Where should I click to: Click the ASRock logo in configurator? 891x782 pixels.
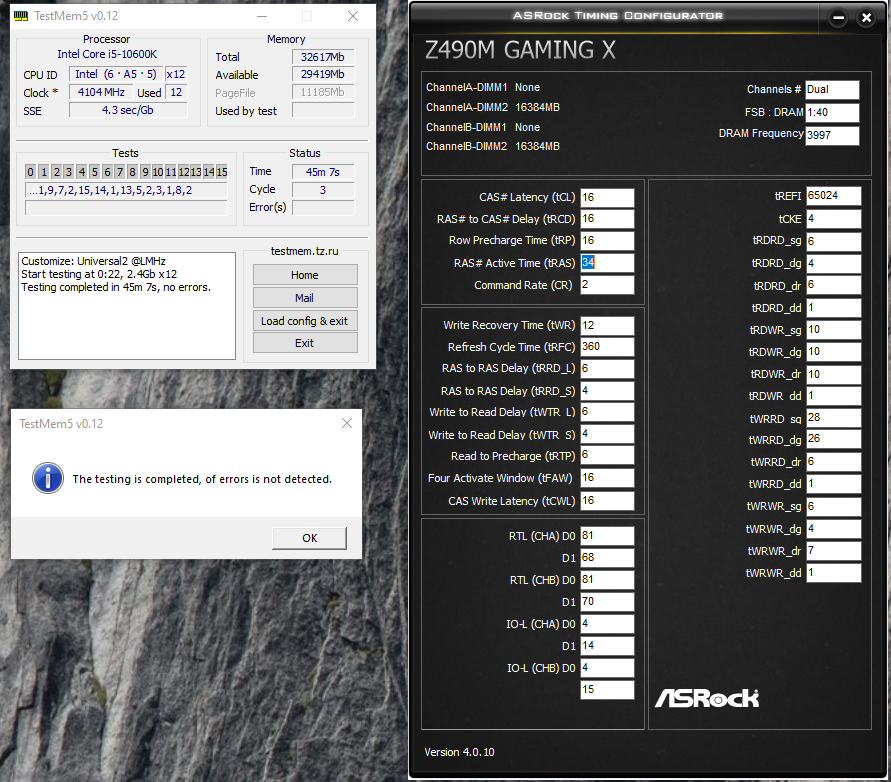(706, 698)
